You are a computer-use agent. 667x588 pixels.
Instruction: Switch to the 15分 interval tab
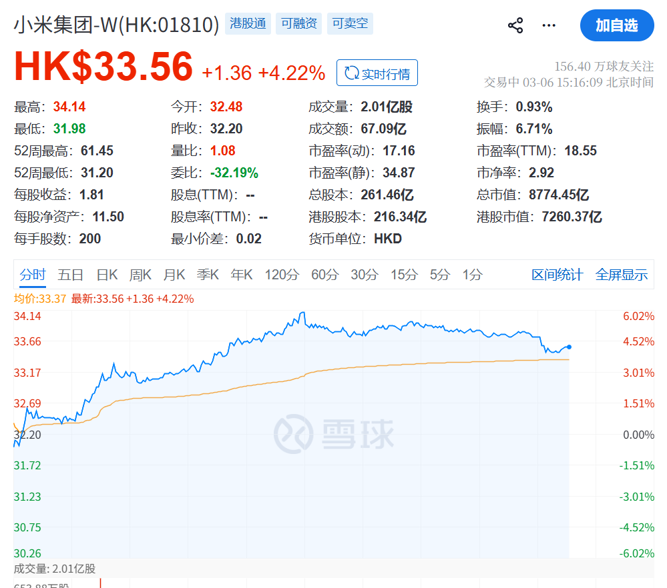(404, 275)
